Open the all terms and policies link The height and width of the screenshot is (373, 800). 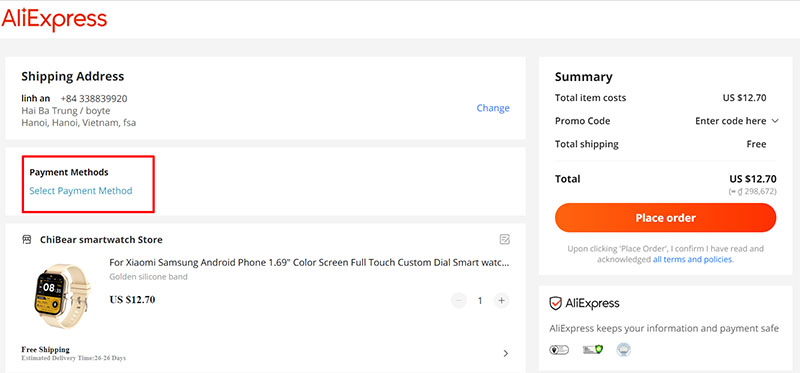(692, 259)
